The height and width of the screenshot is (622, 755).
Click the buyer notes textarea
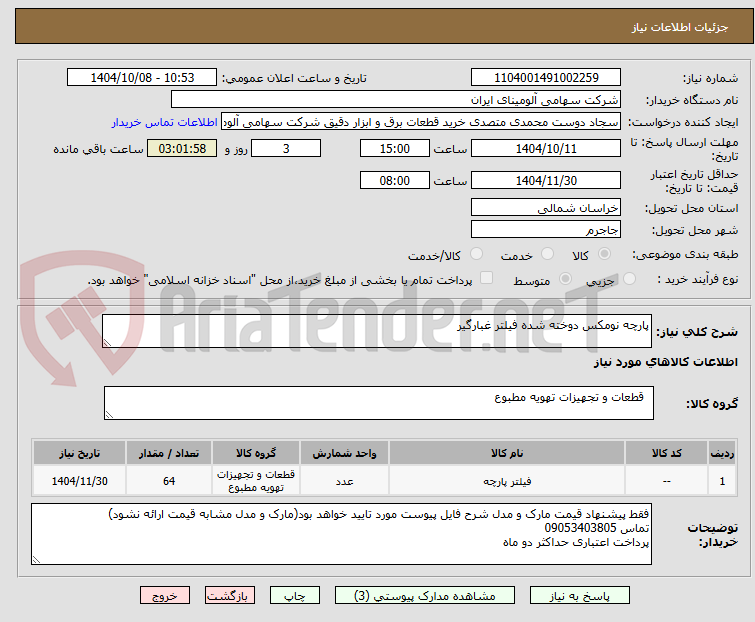coord(341,534)
